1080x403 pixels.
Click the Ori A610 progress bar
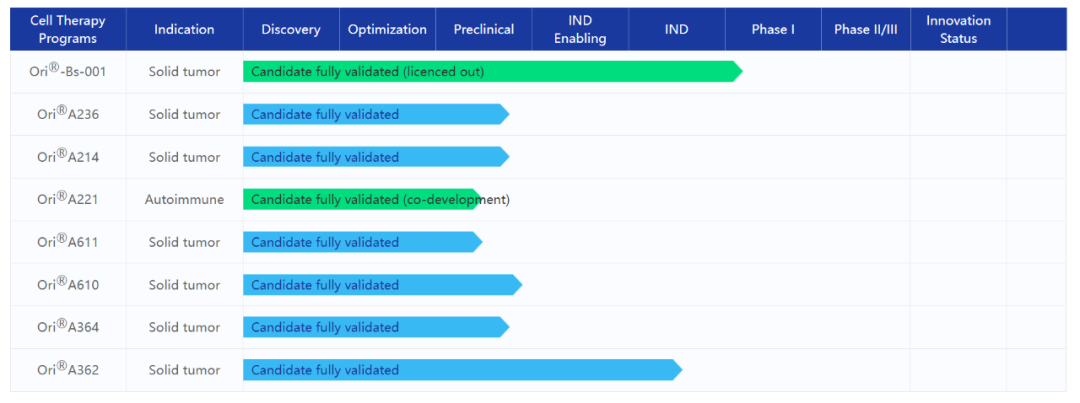[380, 285]
